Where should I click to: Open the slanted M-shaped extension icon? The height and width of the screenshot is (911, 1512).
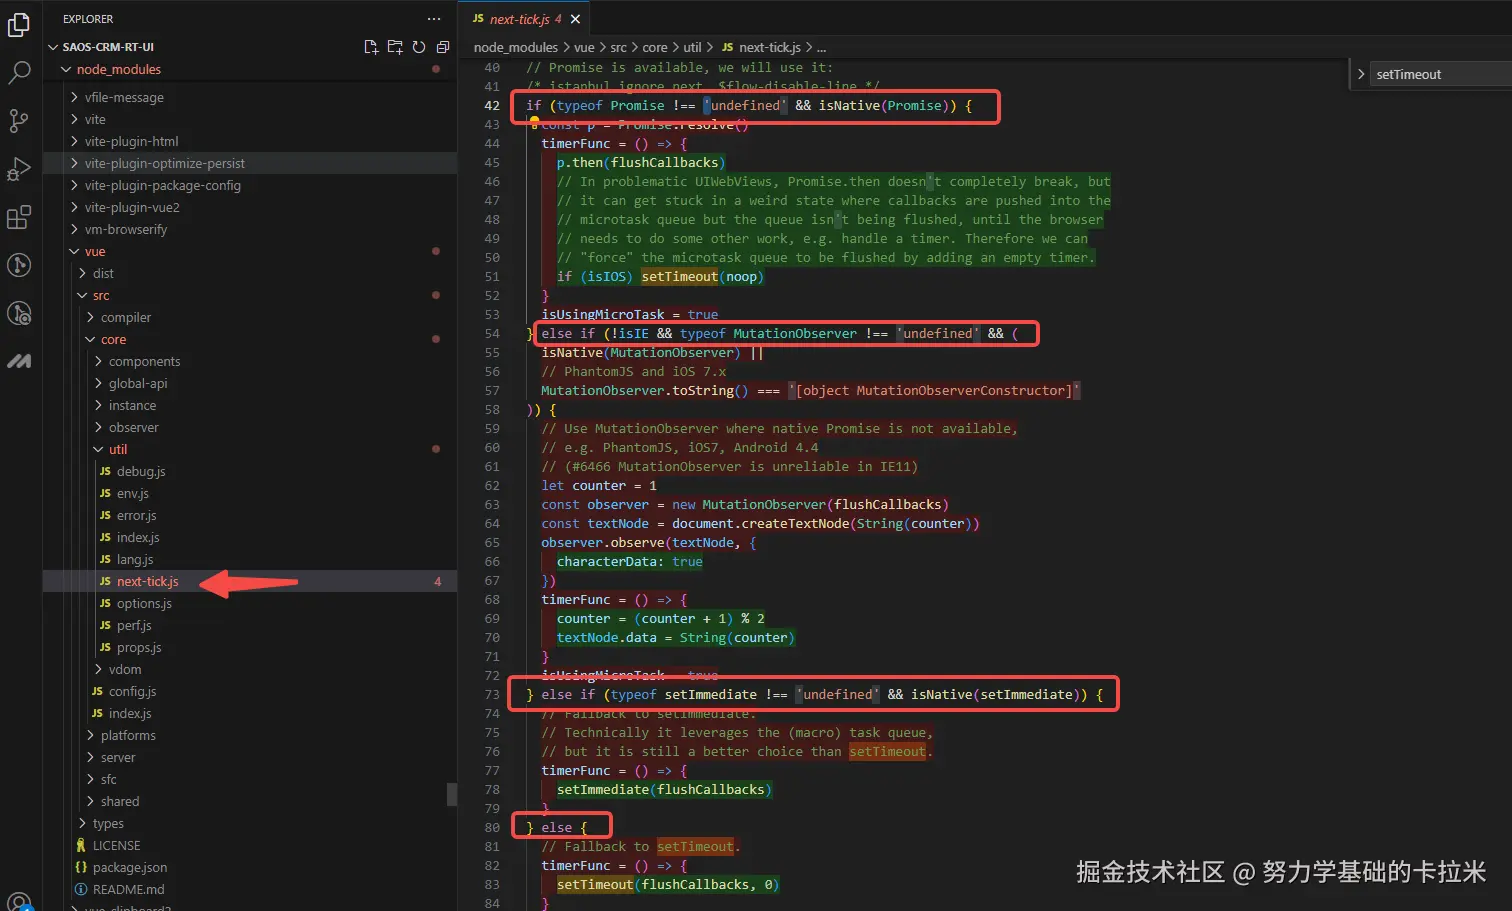[19, 361]
